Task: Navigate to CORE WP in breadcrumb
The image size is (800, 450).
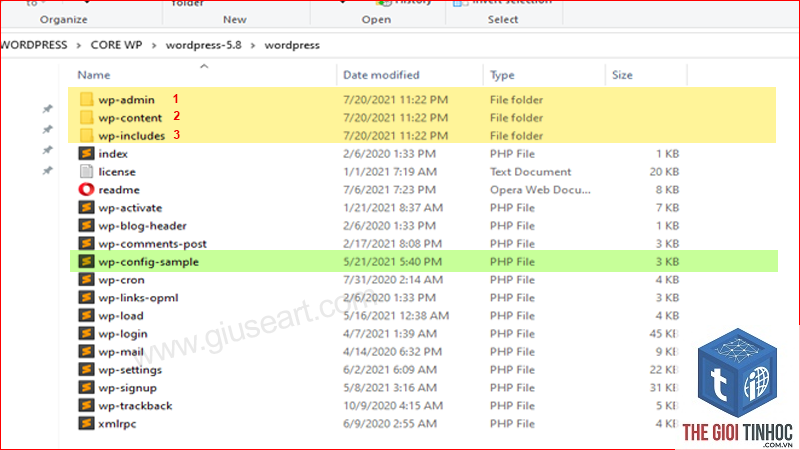Action: [116, 45]
